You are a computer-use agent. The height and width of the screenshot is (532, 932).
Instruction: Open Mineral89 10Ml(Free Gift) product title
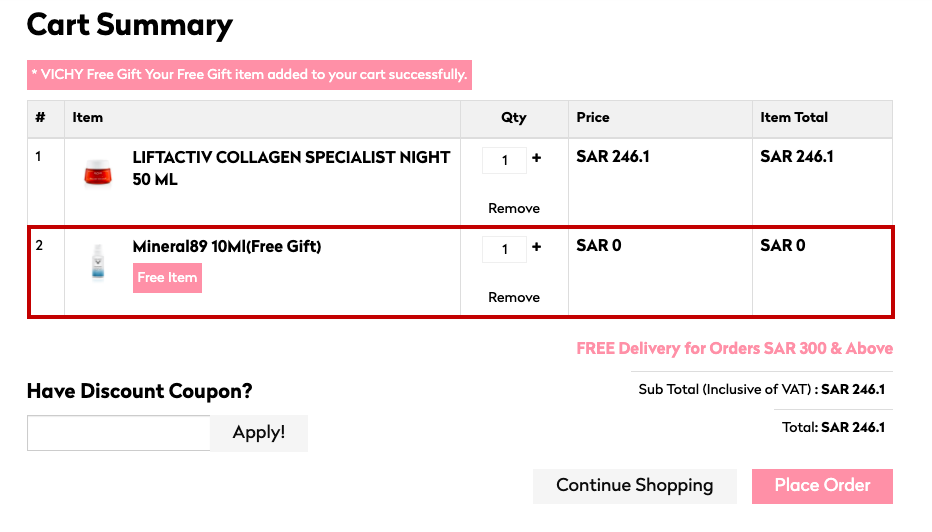pos(226,246)
